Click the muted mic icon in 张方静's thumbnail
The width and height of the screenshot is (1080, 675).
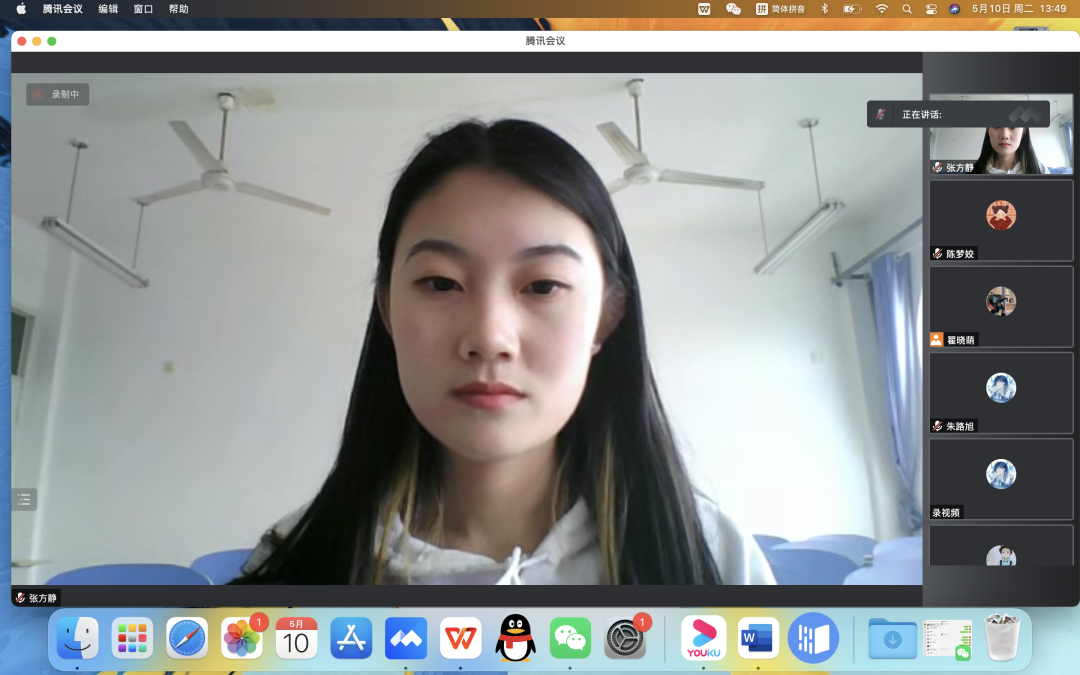[x=937, y=167]
